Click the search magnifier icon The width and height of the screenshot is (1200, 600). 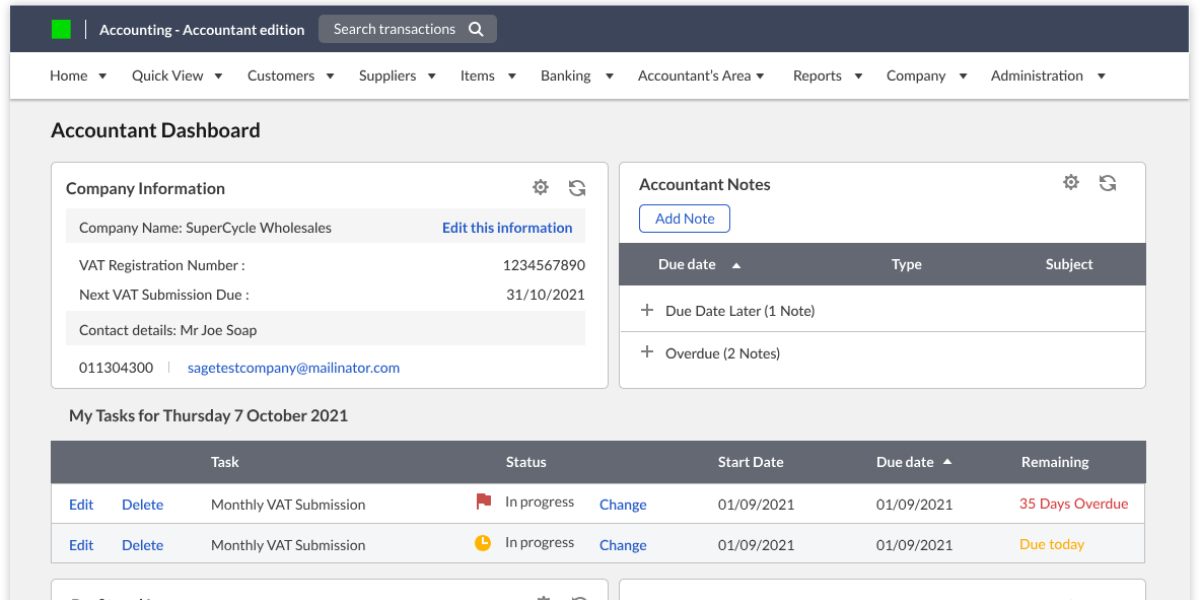pos(477,28)
